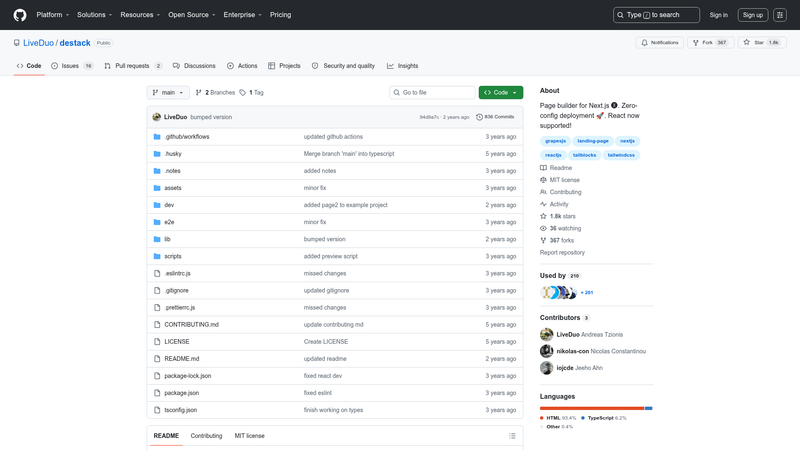Image resolution: width=800 pixels, height=450 pixels.
Task: Open the dev folder
Action: pos(169,205)
